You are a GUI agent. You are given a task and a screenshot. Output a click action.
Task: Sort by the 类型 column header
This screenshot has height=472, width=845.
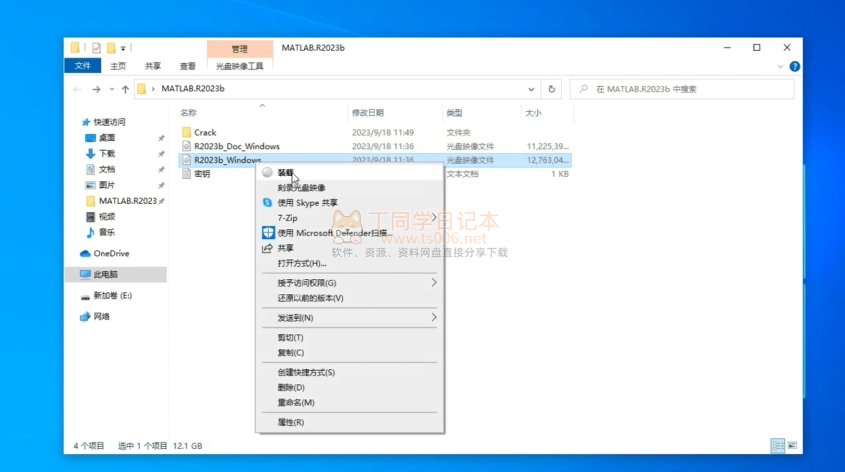454,113
